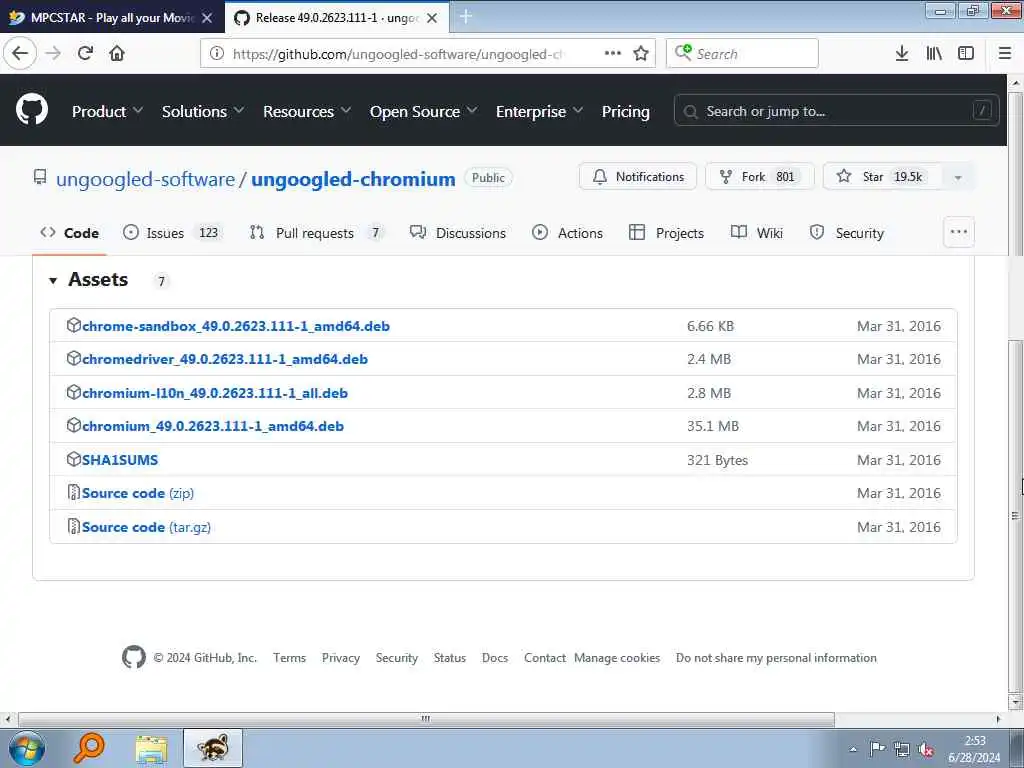Open the Code tab
This screenshot has height=768, width=1024.
(69, 232)
